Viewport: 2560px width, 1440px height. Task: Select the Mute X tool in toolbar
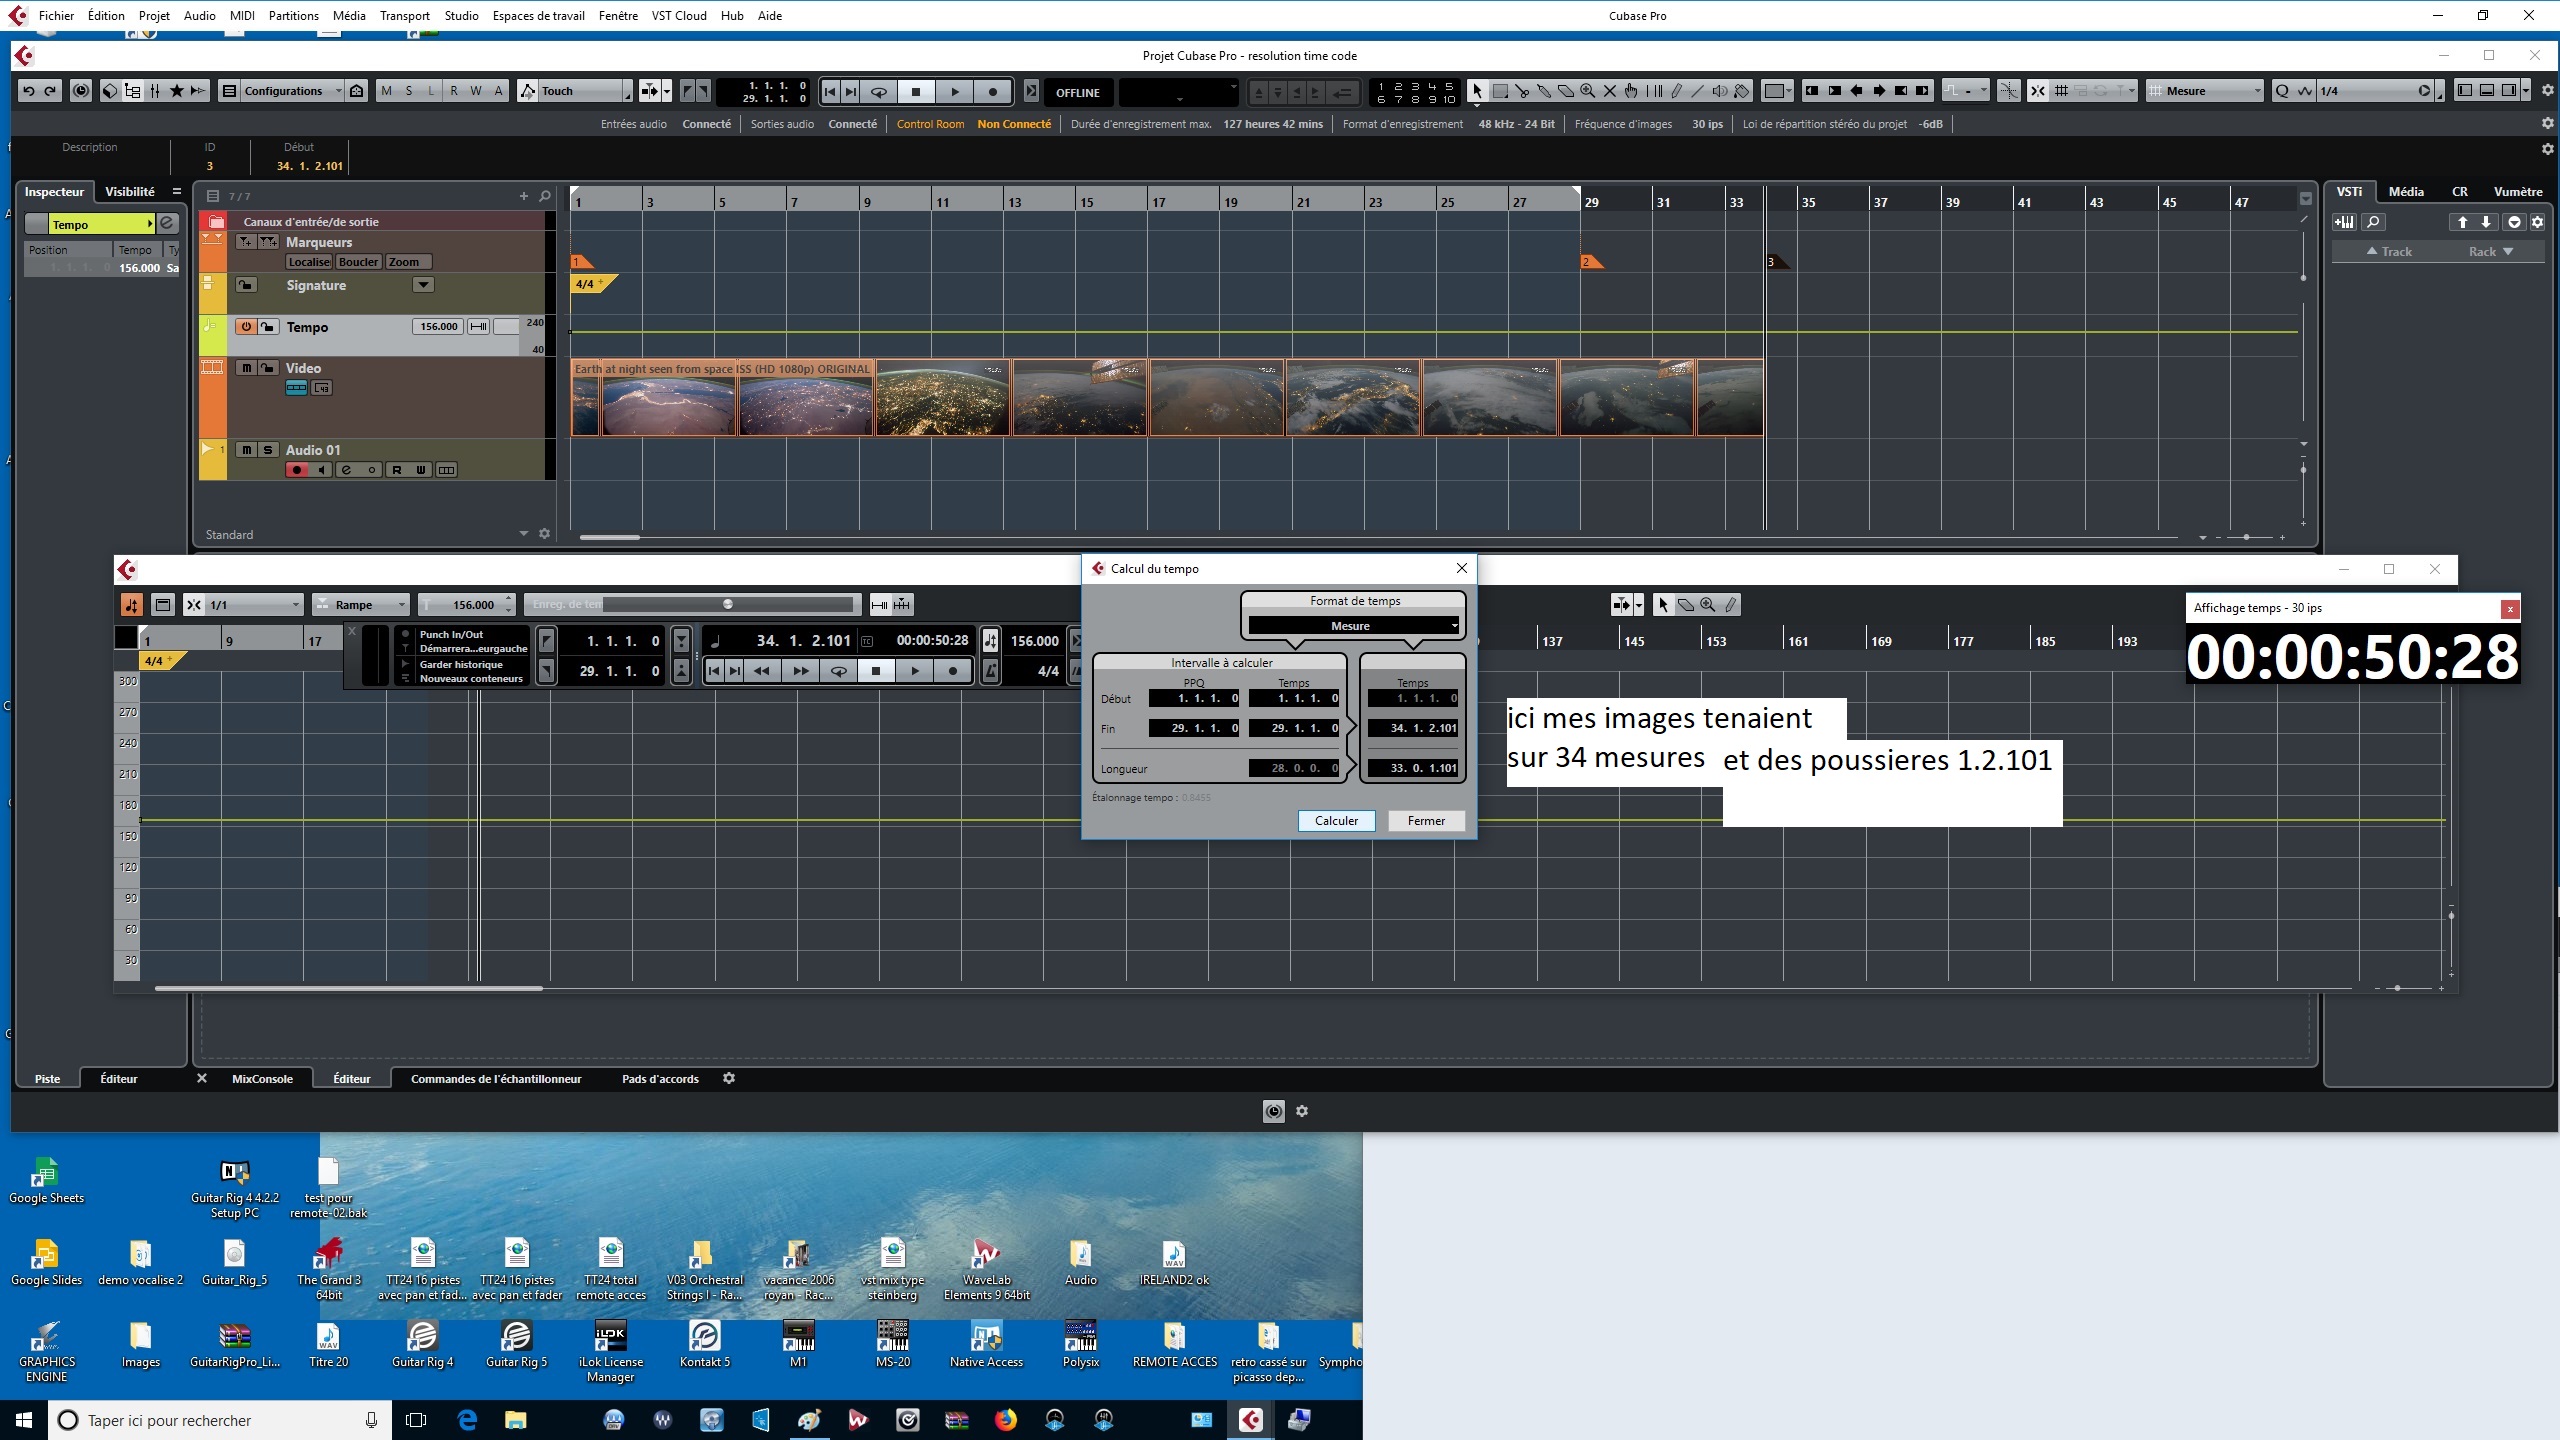1610,91
